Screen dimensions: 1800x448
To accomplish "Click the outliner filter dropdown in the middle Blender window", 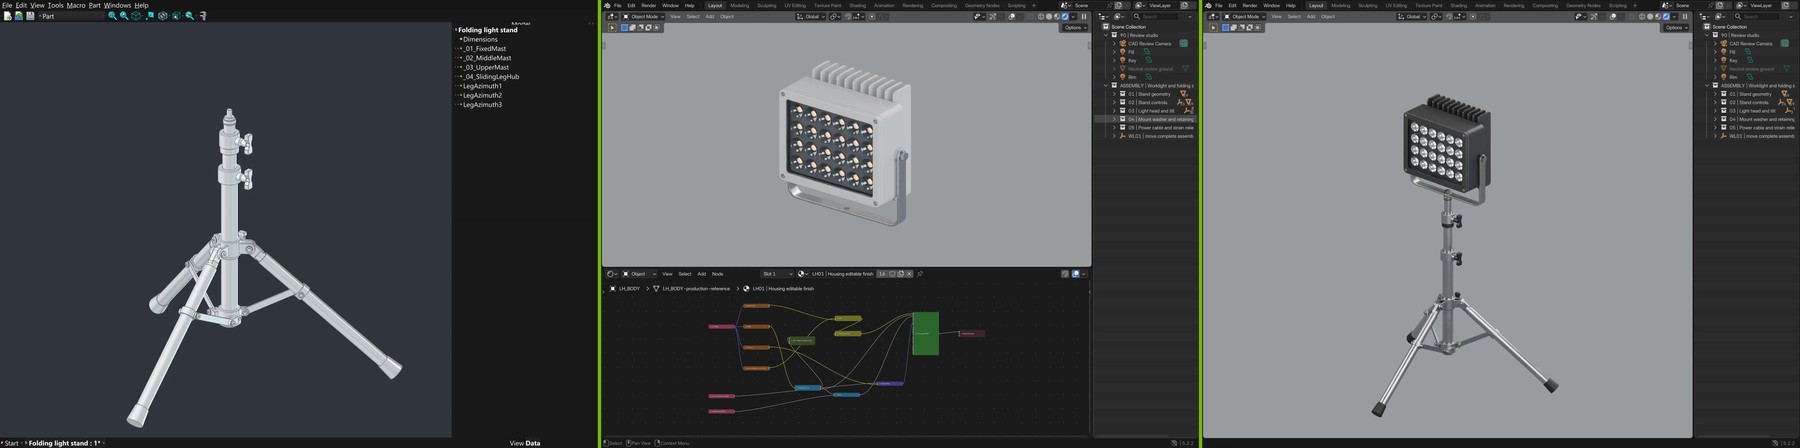I will tap(1189, 16).
